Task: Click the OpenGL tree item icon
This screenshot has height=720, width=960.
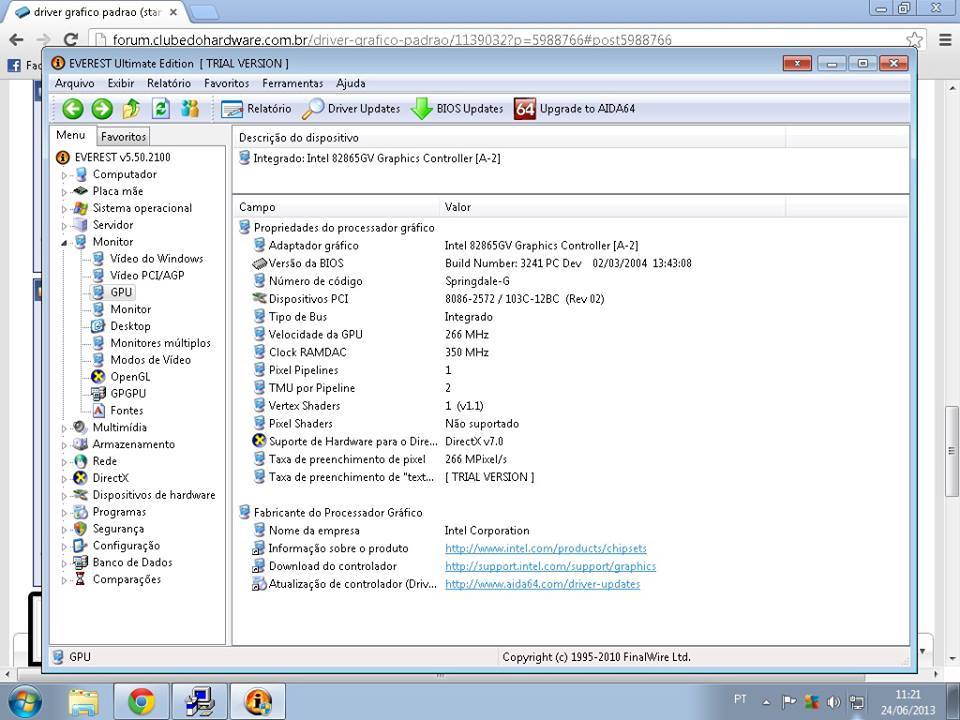Action: (x=98, y=377)
